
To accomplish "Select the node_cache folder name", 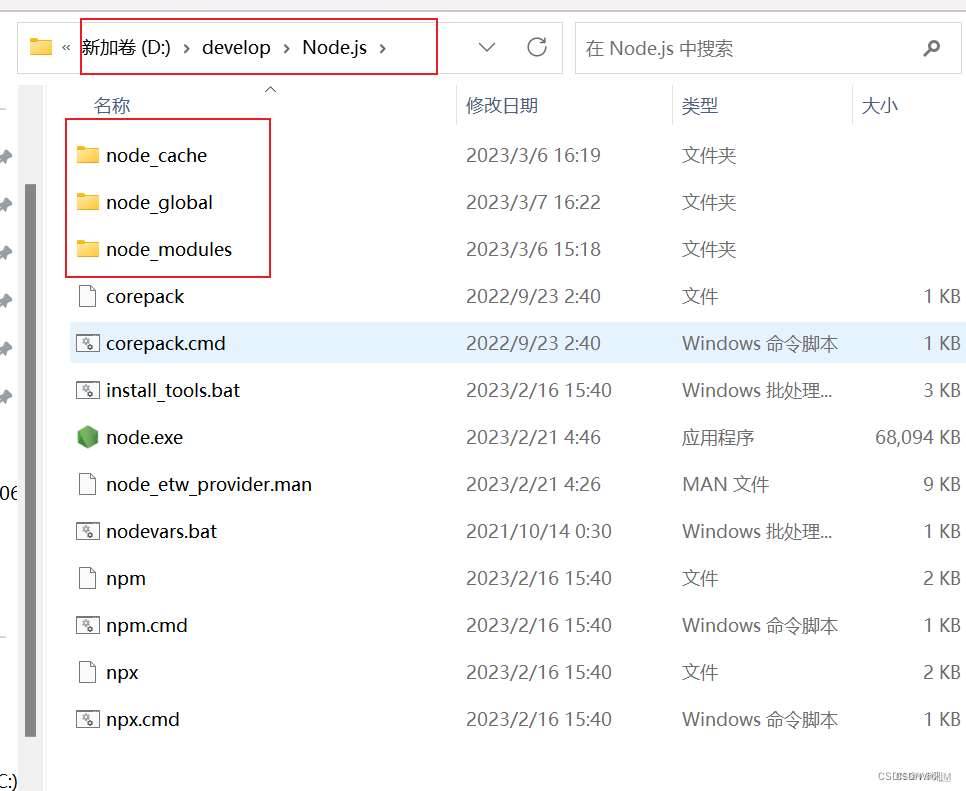I will coord(156,155).
